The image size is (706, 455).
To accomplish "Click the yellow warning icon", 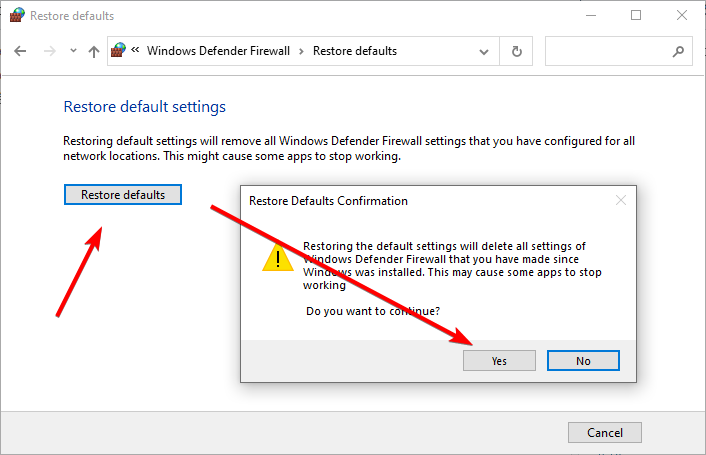I will (x=278, y=257).
